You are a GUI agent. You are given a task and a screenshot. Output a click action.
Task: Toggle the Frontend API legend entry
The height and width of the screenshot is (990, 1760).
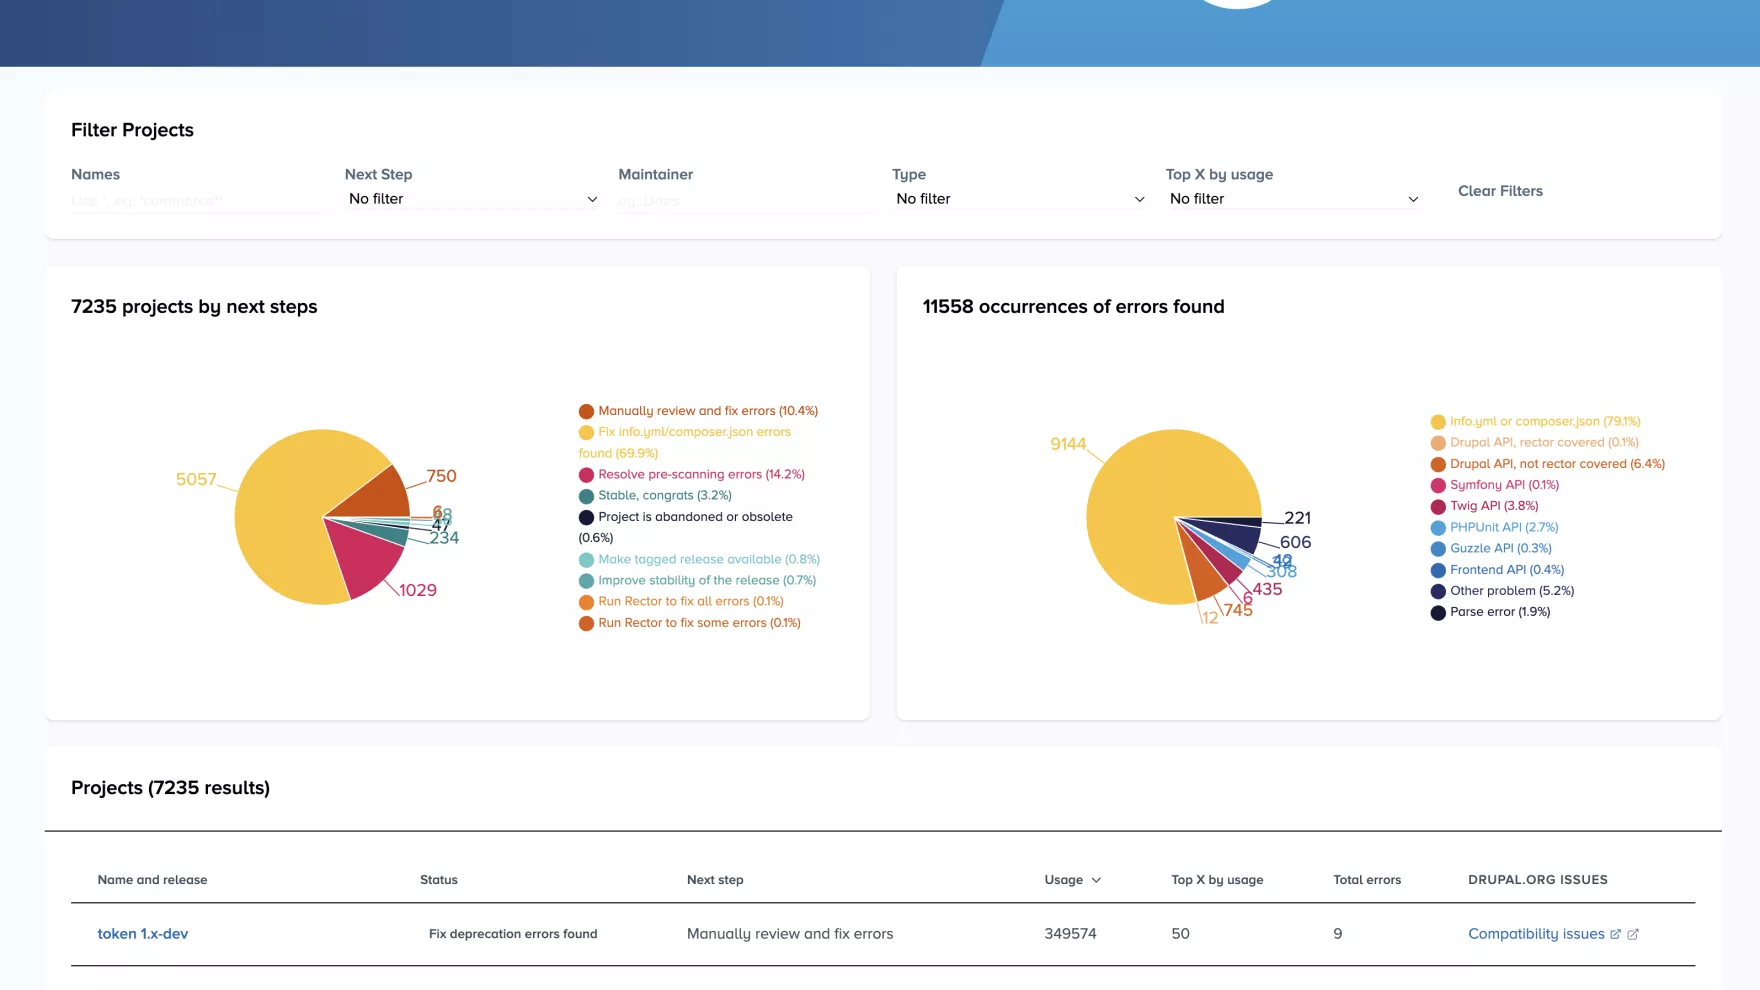(1497, 570)
